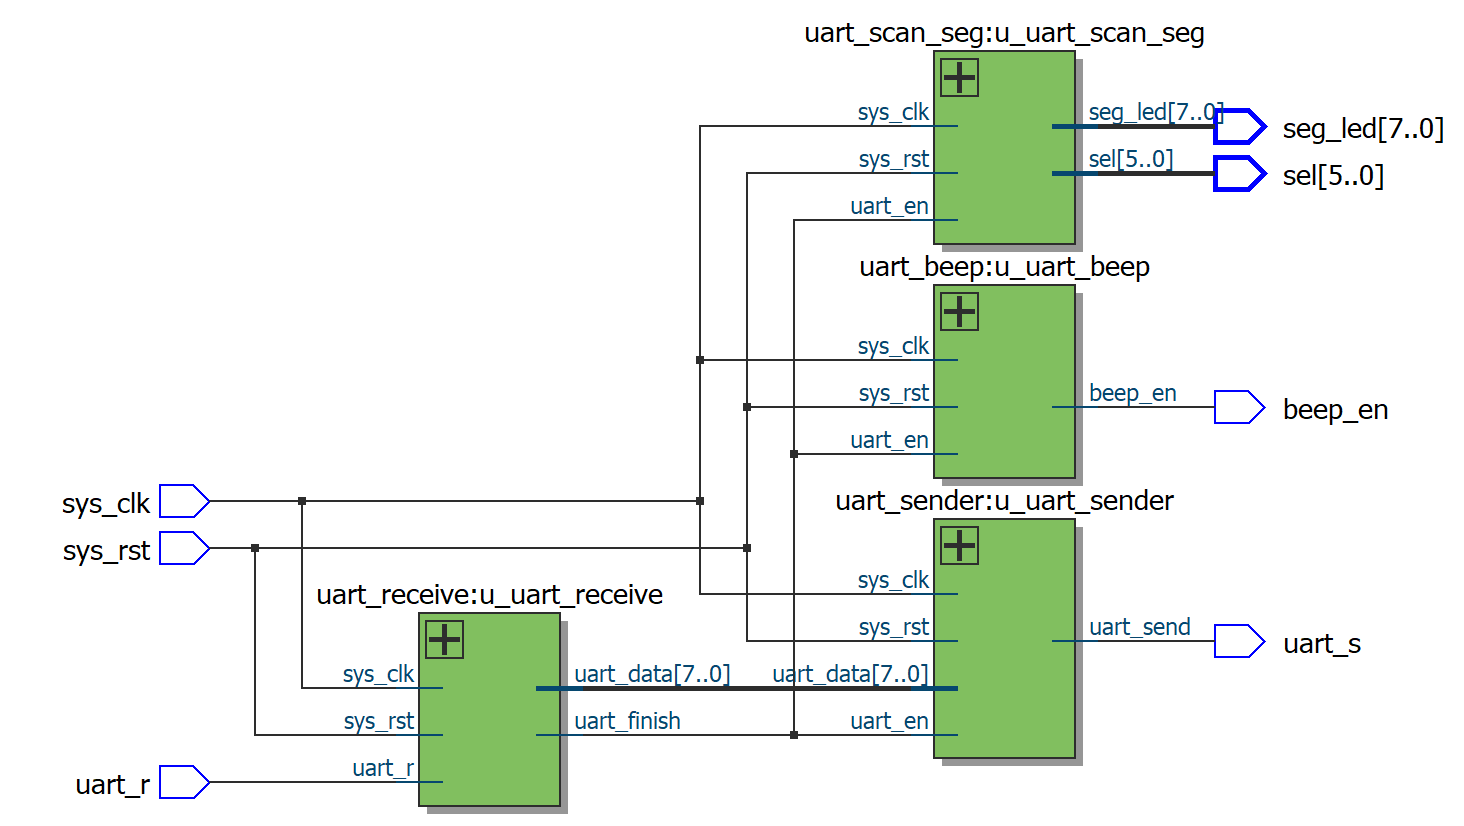Select uart_r port on uart_receive block
Image resolution: width=1464 pixels, height=826 pixels.
pos(383,768)
